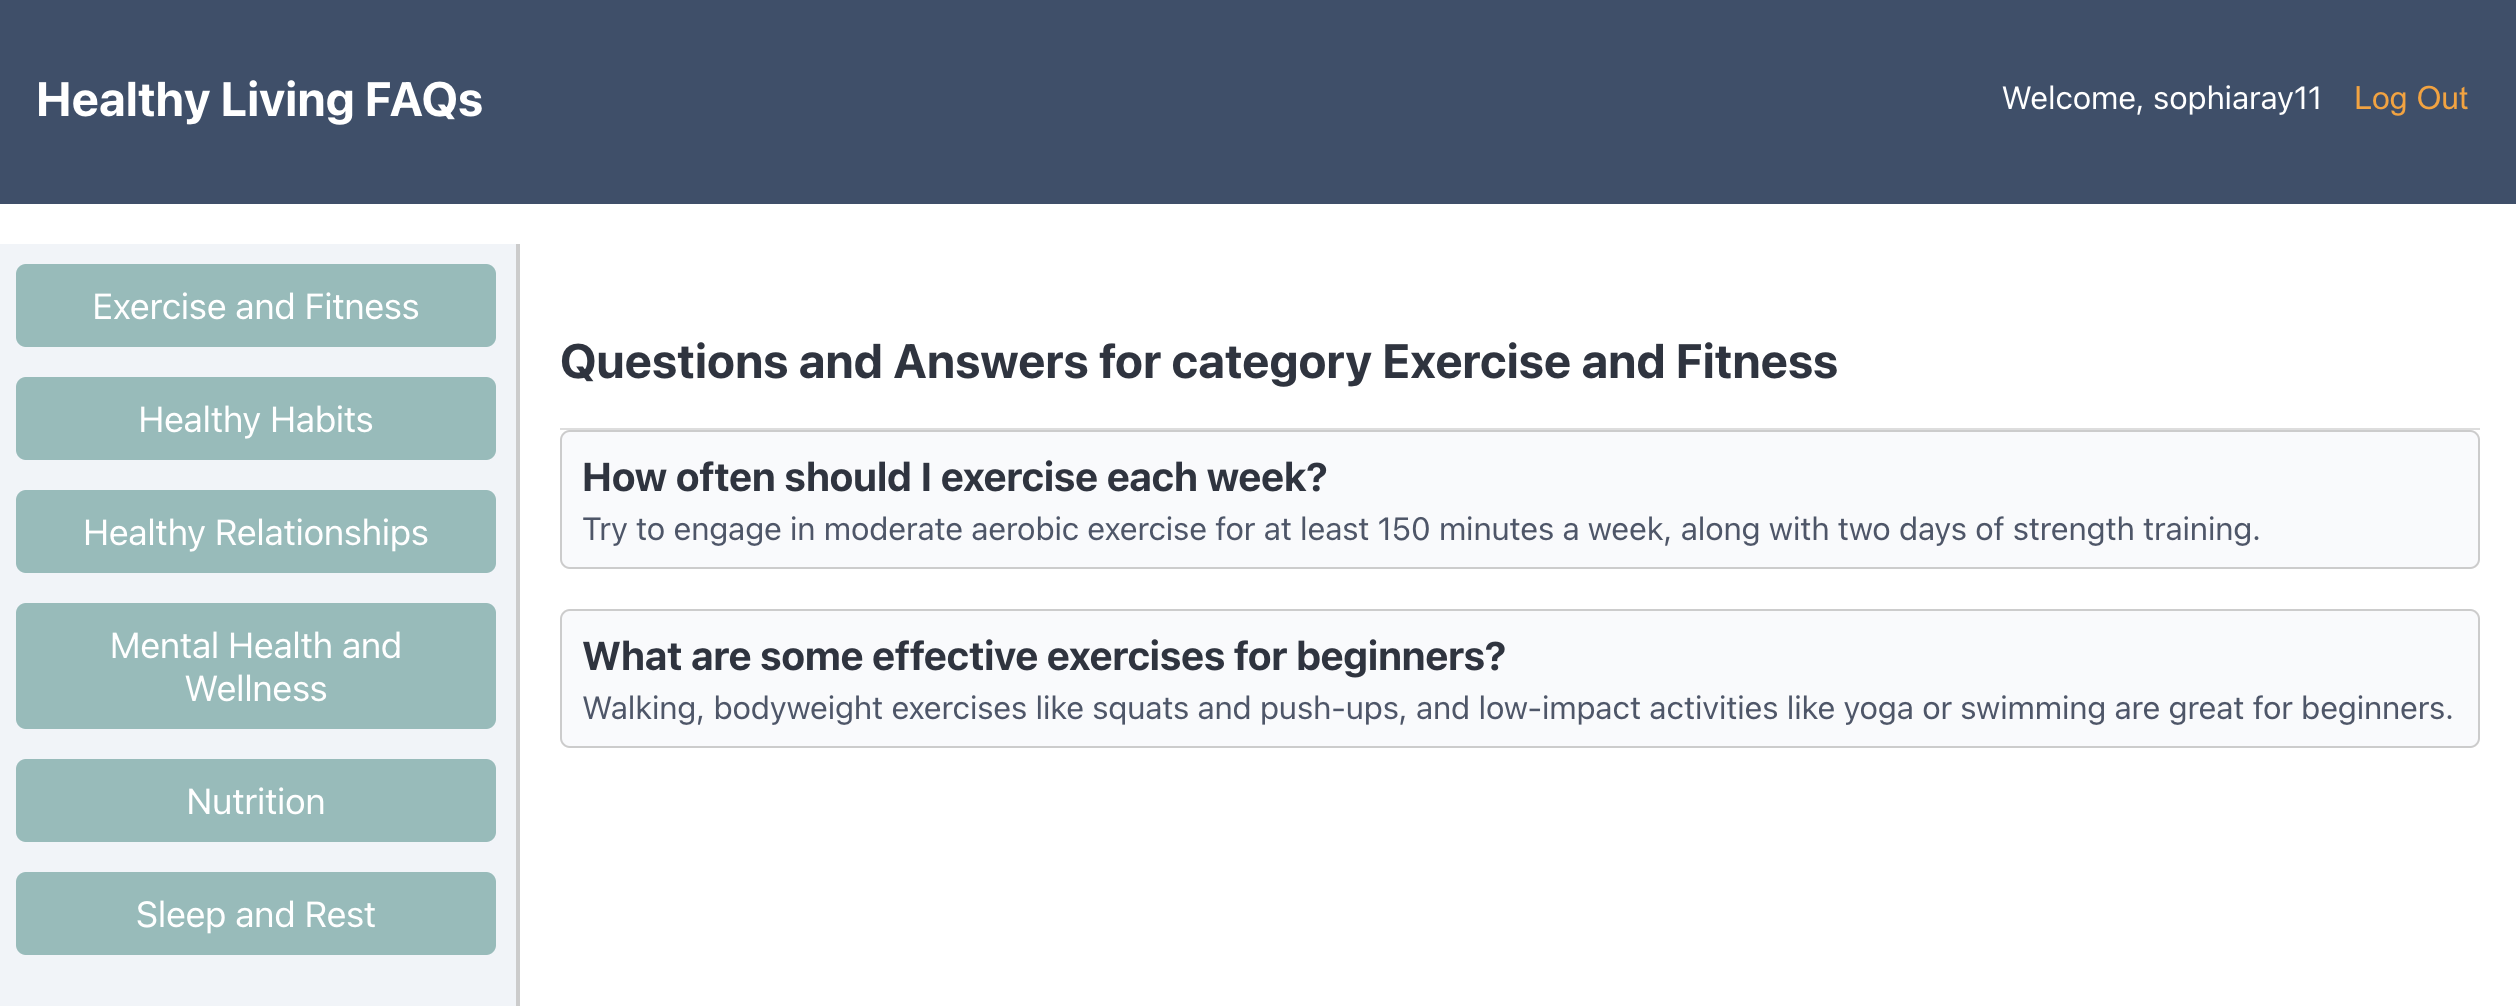Select the Mental Health and Wellness category
The image size is (2516, 1006).
click(x=255, y=665)
